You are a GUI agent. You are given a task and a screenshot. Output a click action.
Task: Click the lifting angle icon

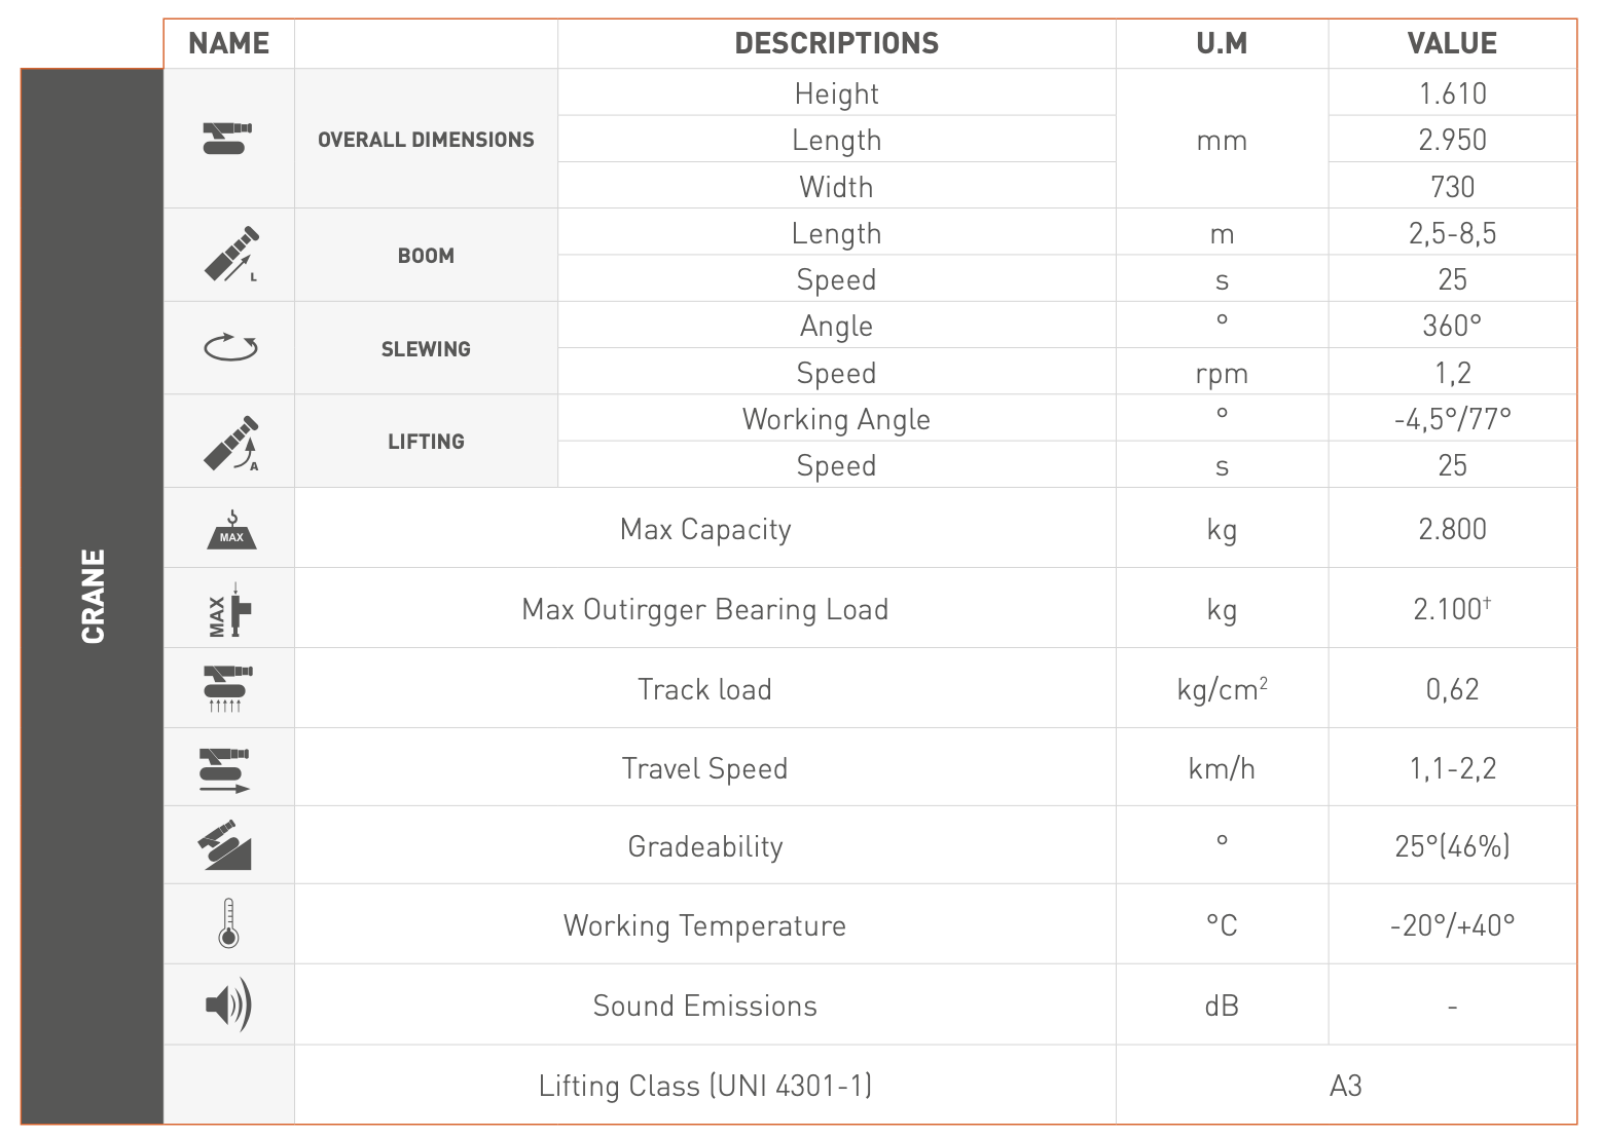(230, 442)
